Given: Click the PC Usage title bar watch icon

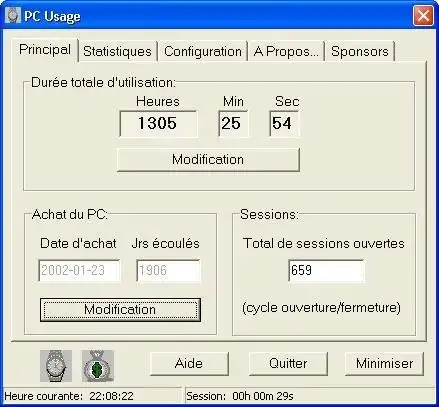Looking at the screenshot, I should tap(12, 16).
